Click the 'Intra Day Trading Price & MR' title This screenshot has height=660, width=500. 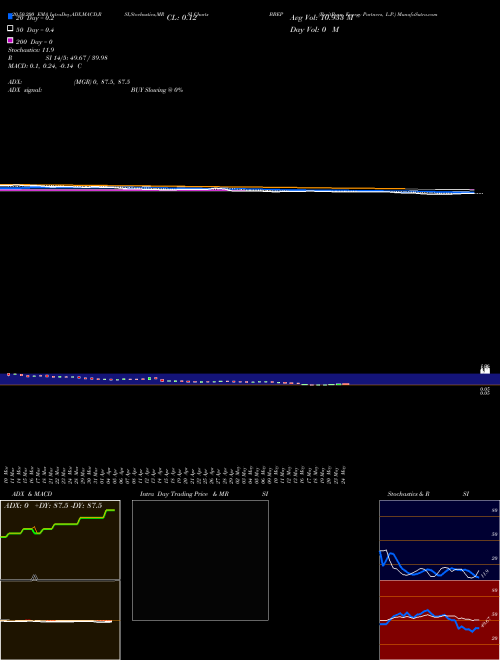(184, 494)
